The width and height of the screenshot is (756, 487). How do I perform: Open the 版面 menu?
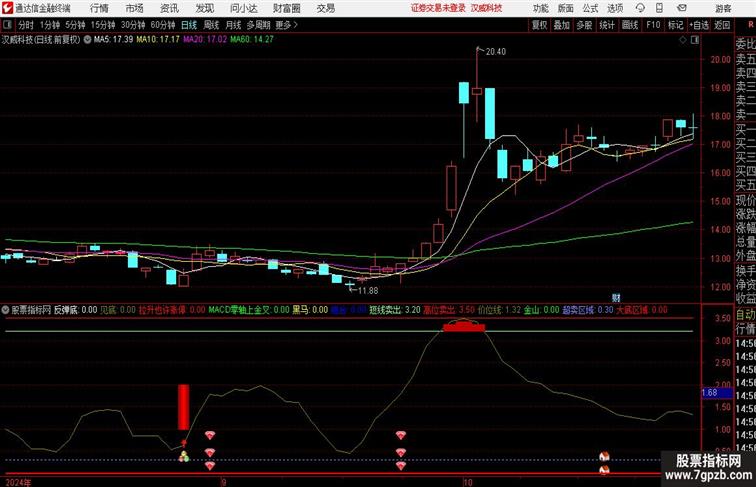(566, 8)
